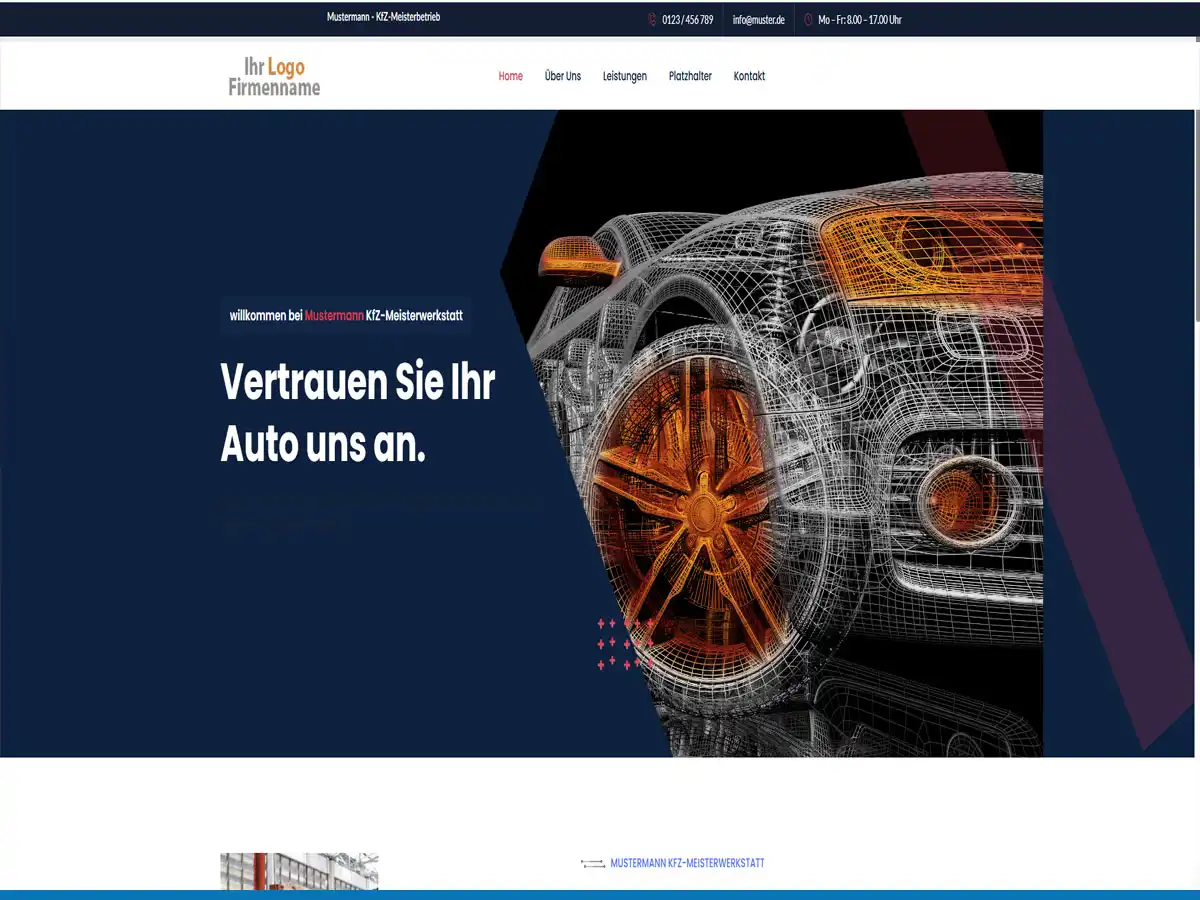Click the 'Ihr Logo Firmenname' site logo
1200x900 pixels.
click(x=273, y=73)
